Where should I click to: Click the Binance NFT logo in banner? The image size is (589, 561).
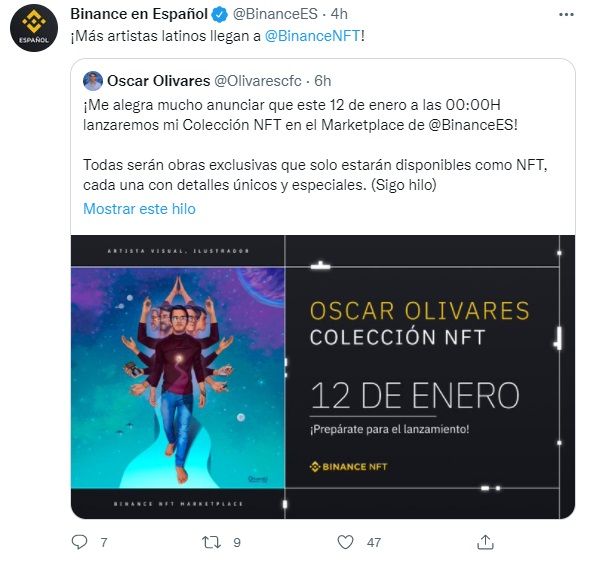coord(348,467)
